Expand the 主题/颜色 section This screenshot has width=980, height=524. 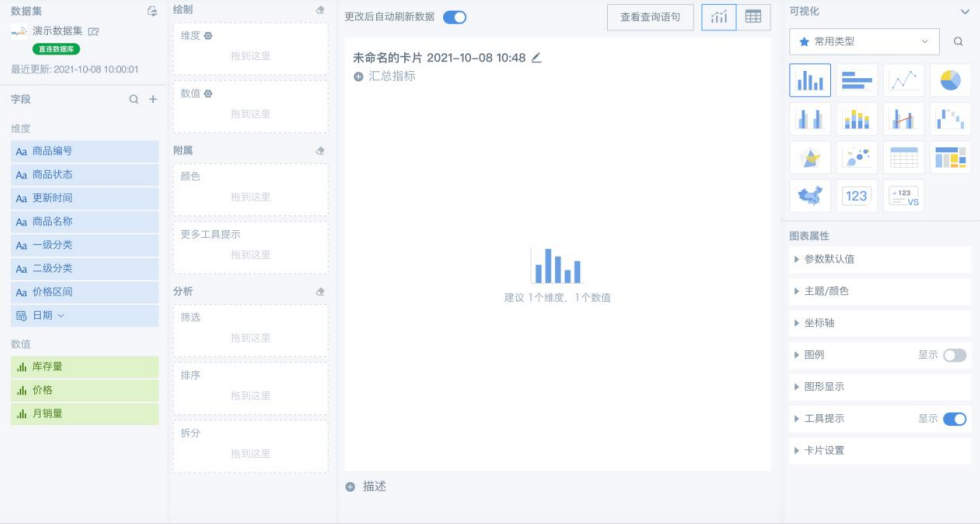[x=826, y=291]
